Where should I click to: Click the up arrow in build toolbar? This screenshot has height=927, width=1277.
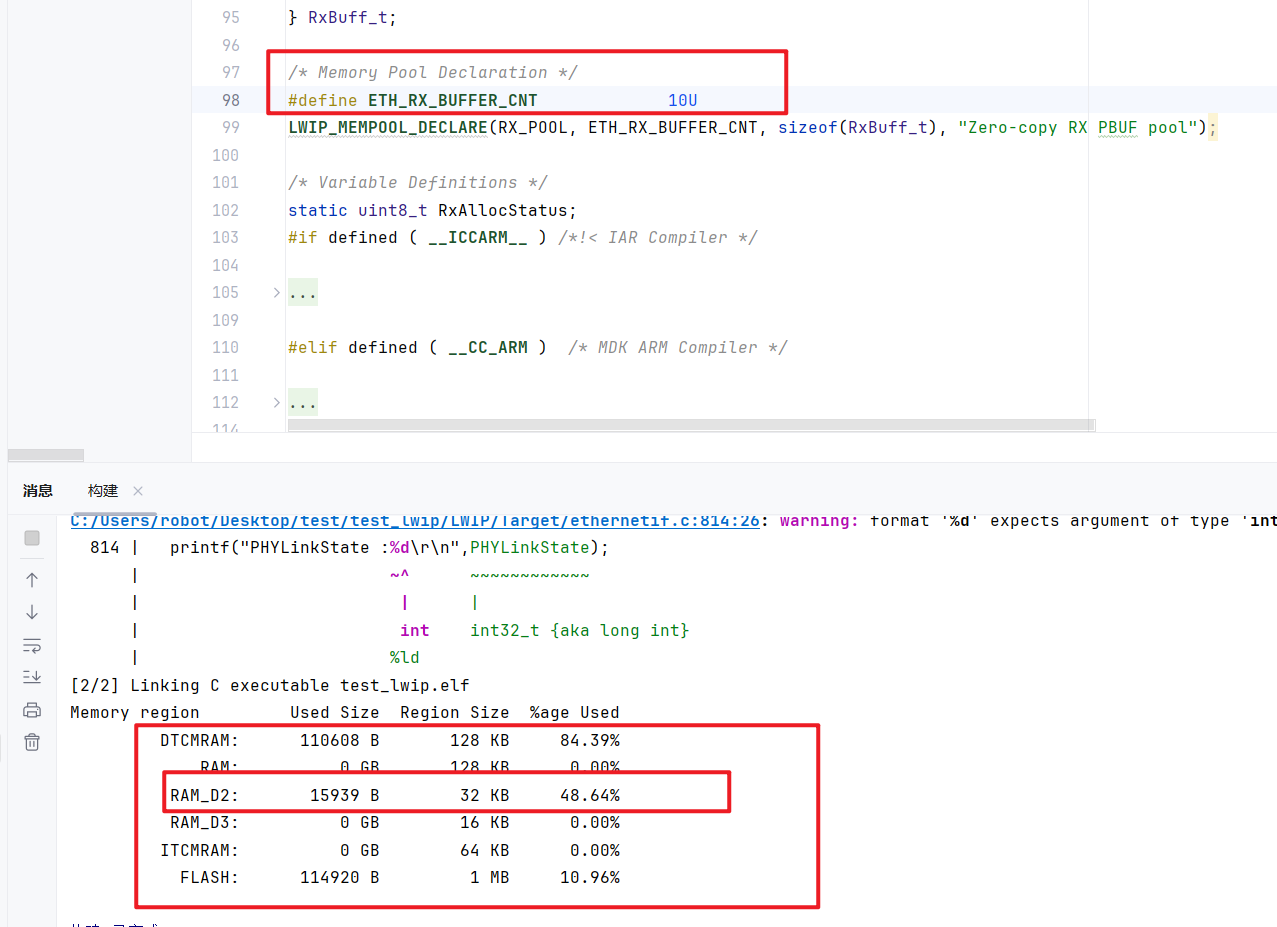[32, 579]
